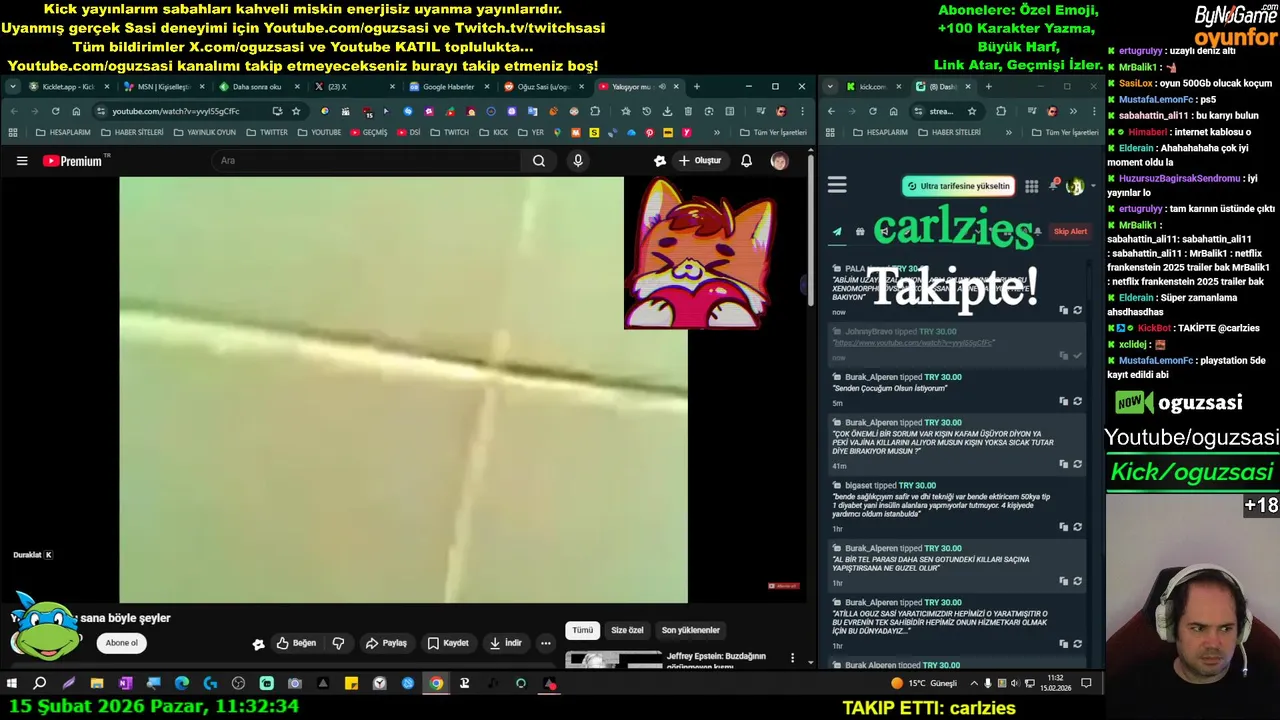Open options for Jeffrey Epstein suggested video

tap(793, 658)
